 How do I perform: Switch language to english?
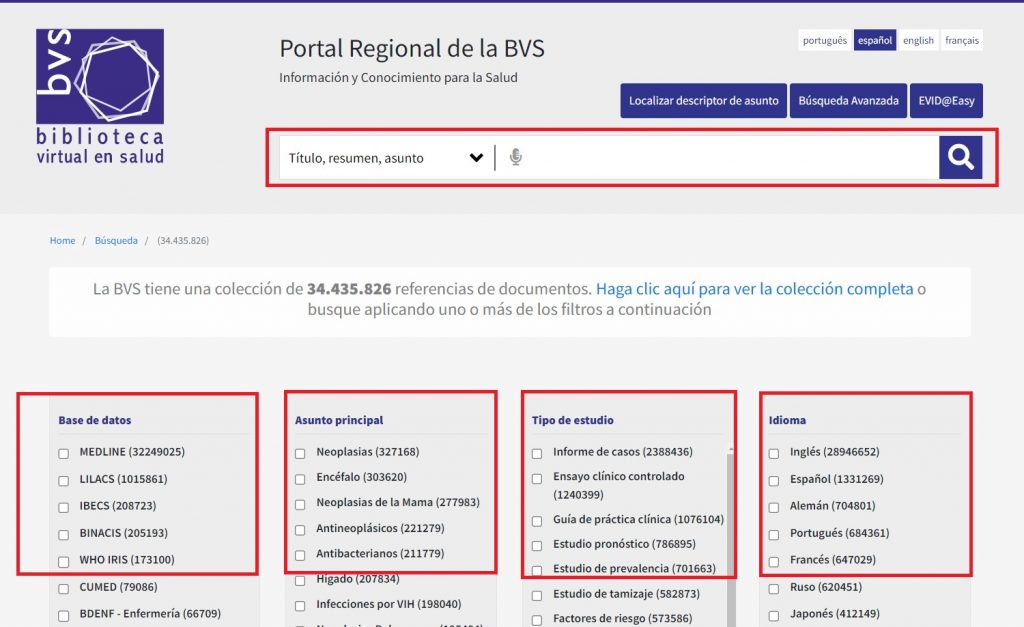[918, 40]
